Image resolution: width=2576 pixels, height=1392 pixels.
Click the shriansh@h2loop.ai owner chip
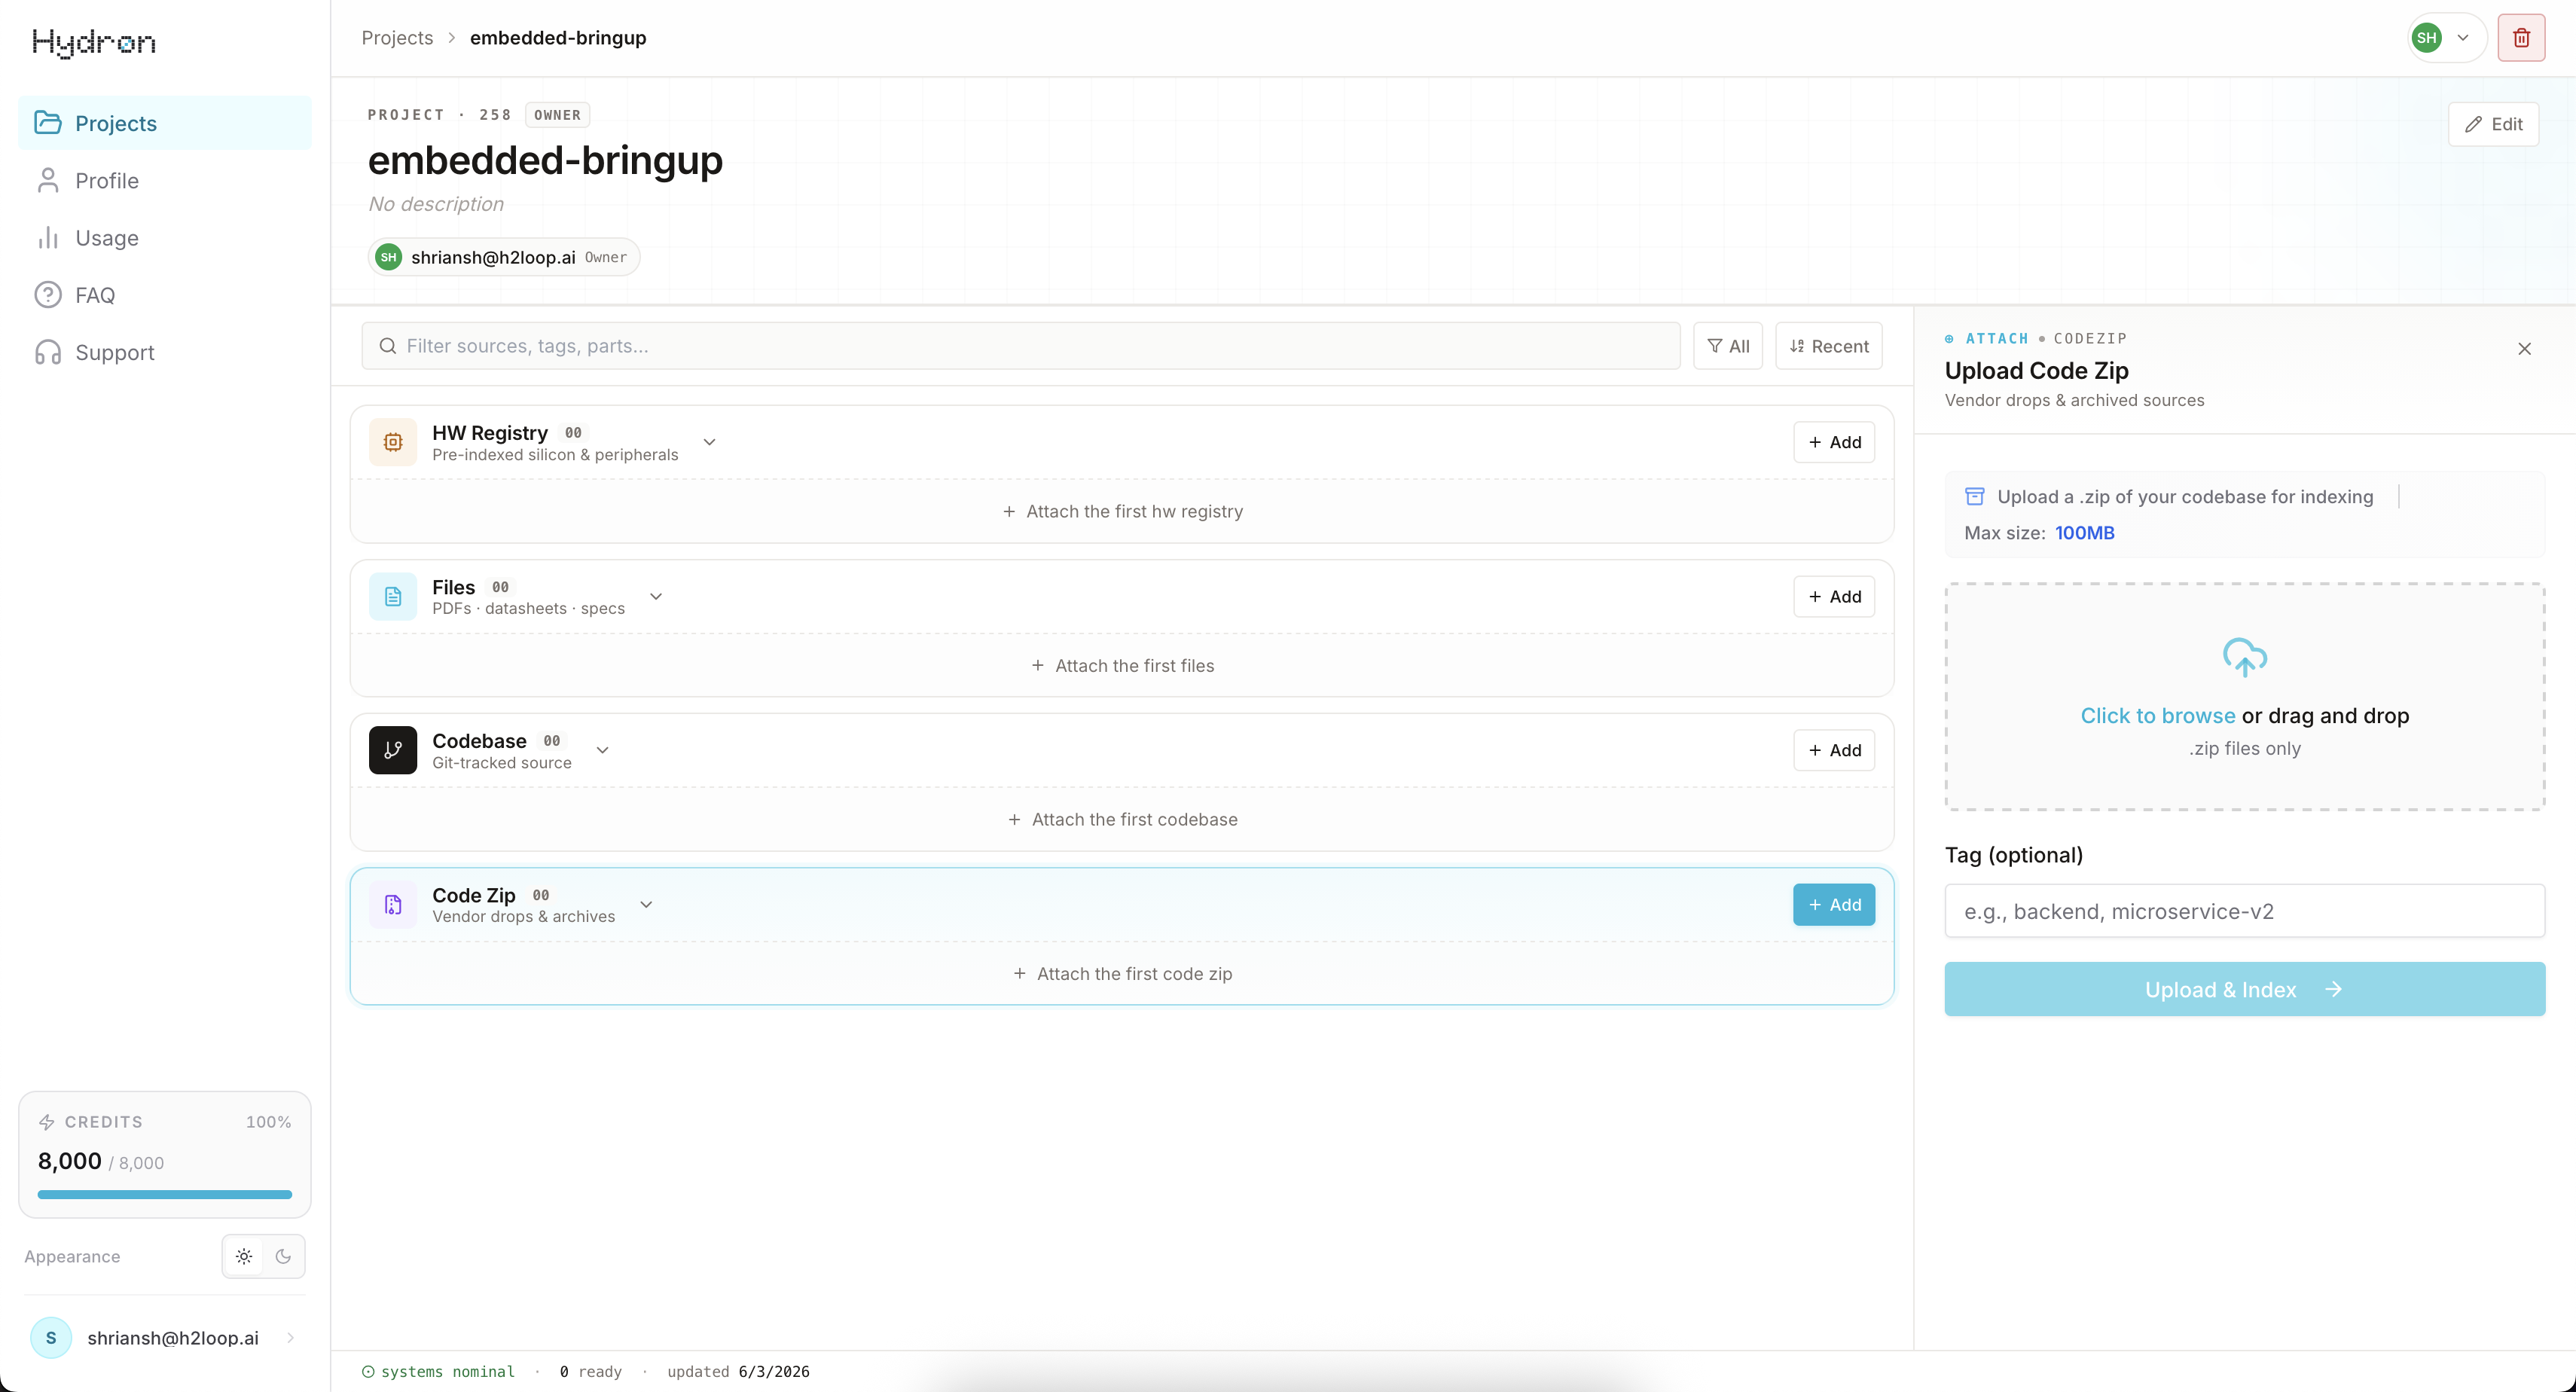[x=503, y=257]
